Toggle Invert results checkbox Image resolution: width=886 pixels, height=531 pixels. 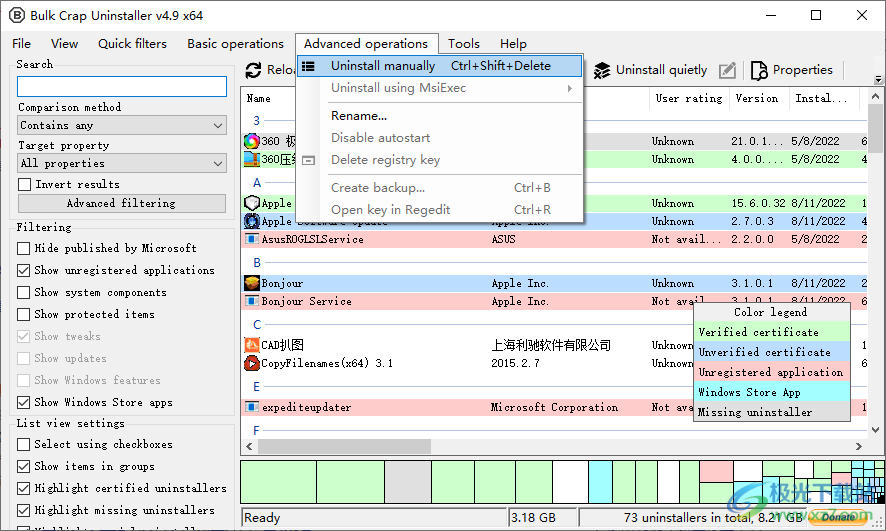pos(24,185)
